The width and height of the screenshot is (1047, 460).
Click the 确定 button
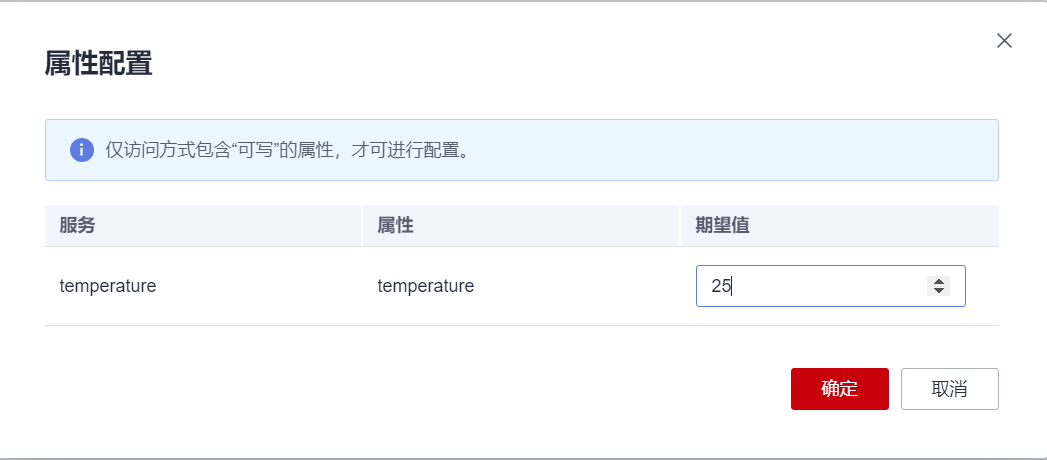click(x=839, y=389)
